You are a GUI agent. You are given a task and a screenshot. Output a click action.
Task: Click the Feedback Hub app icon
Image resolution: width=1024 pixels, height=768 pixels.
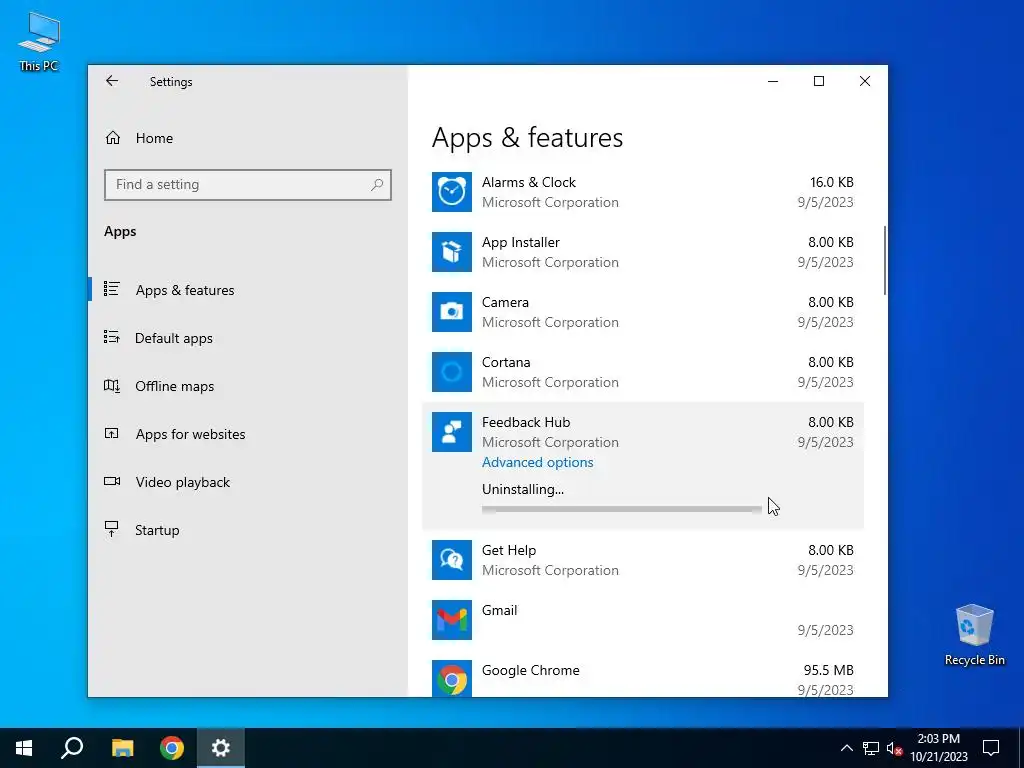(x=452, y=432)
